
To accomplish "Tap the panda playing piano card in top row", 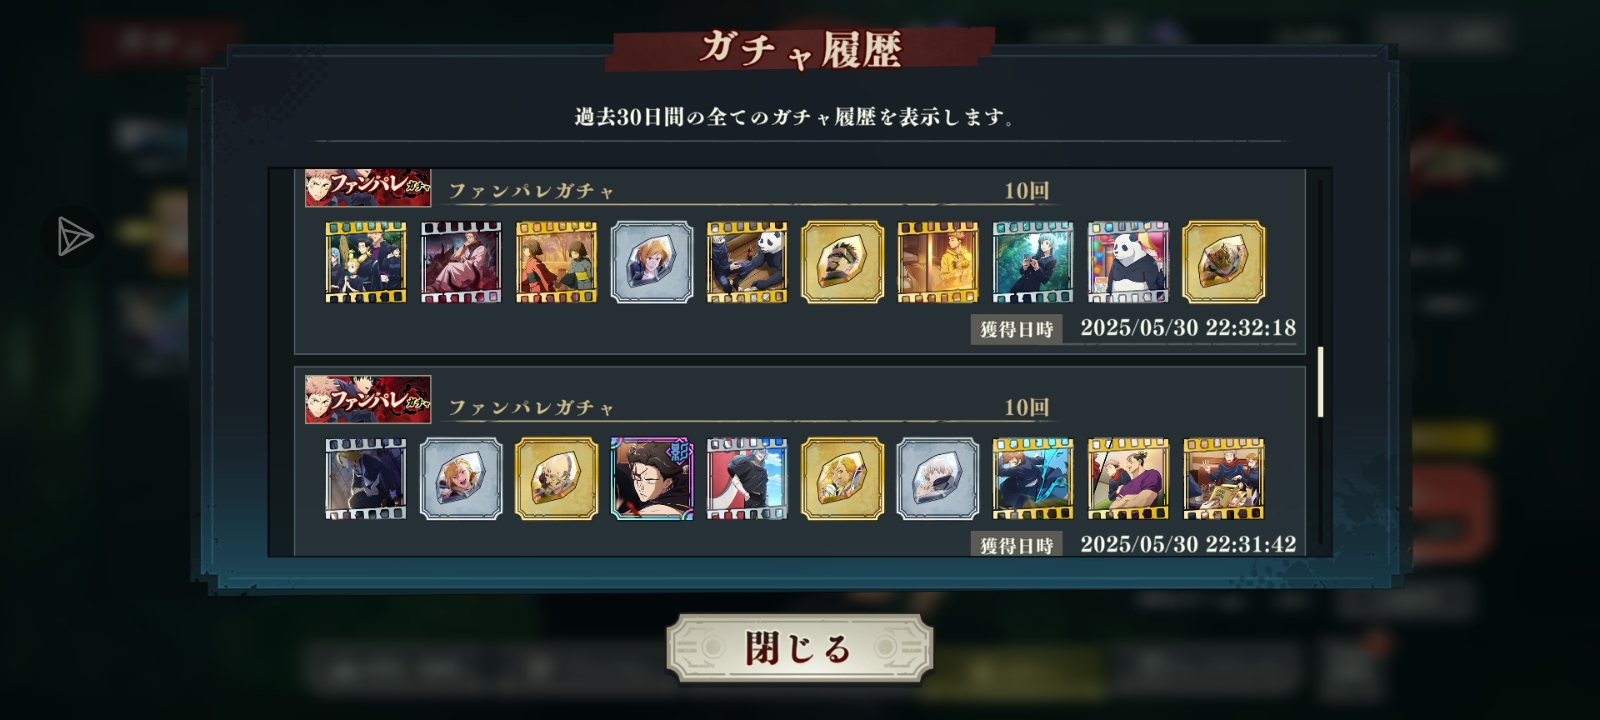I will 747,262.
